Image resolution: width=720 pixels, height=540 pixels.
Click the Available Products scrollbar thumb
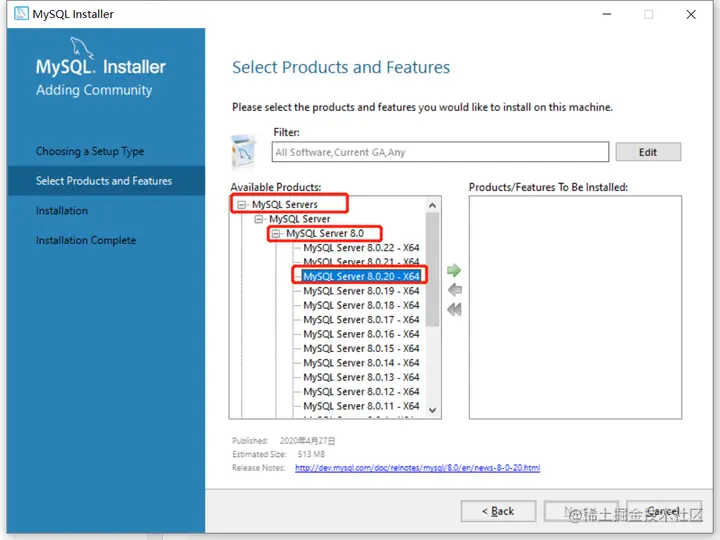pyautogui.click(x=432, y=270)
